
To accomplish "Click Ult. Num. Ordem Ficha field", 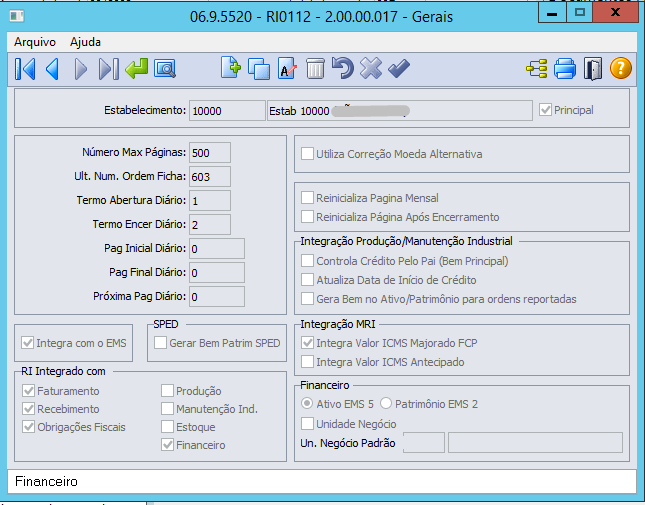I will [x=210, y=176].
